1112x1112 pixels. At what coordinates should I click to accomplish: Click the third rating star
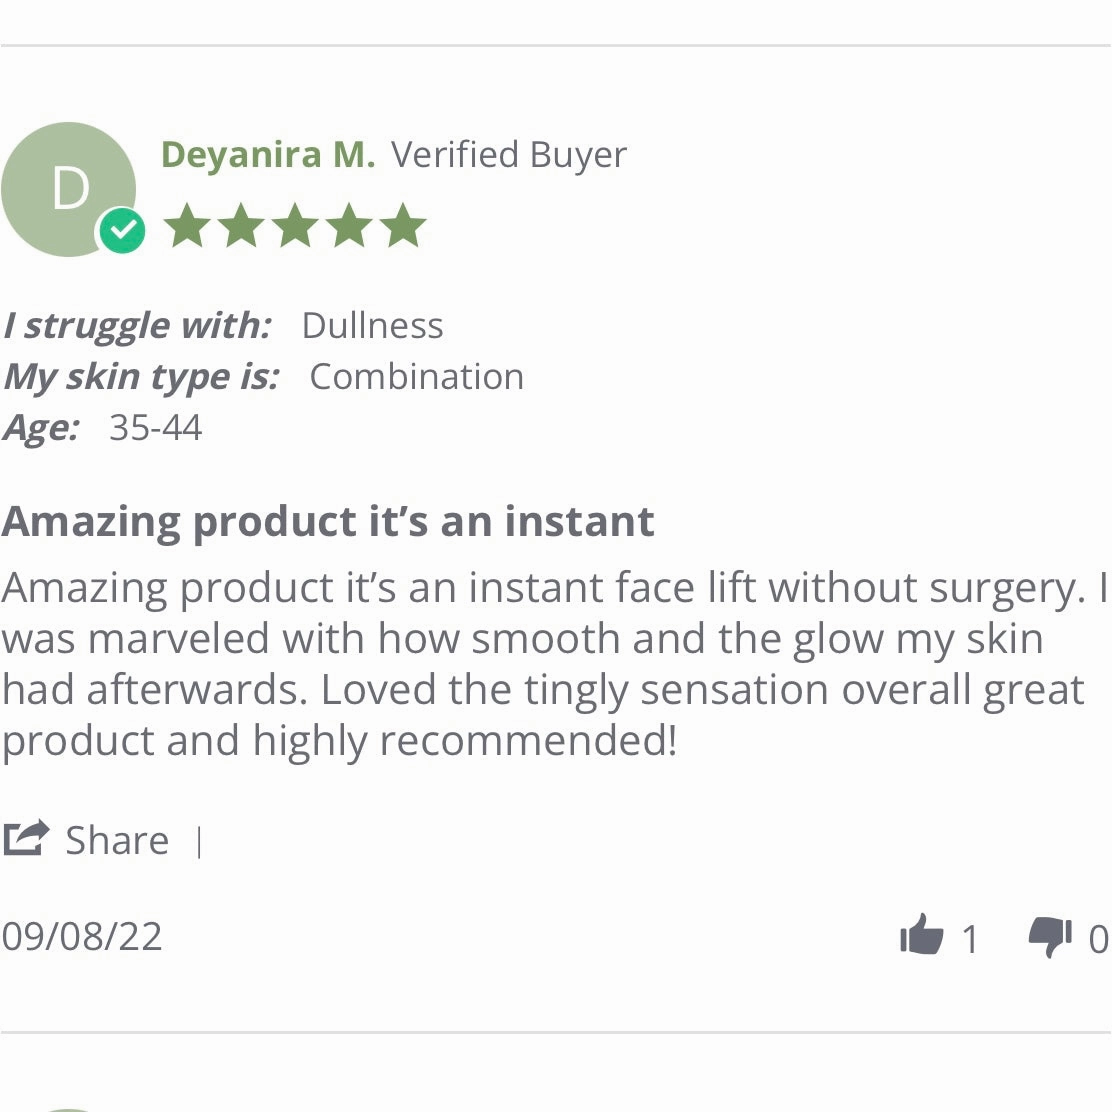point(295,226)
